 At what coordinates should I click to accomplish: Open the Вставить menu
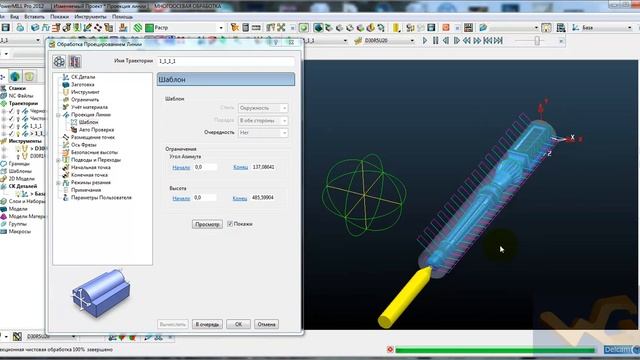point(34,17)
